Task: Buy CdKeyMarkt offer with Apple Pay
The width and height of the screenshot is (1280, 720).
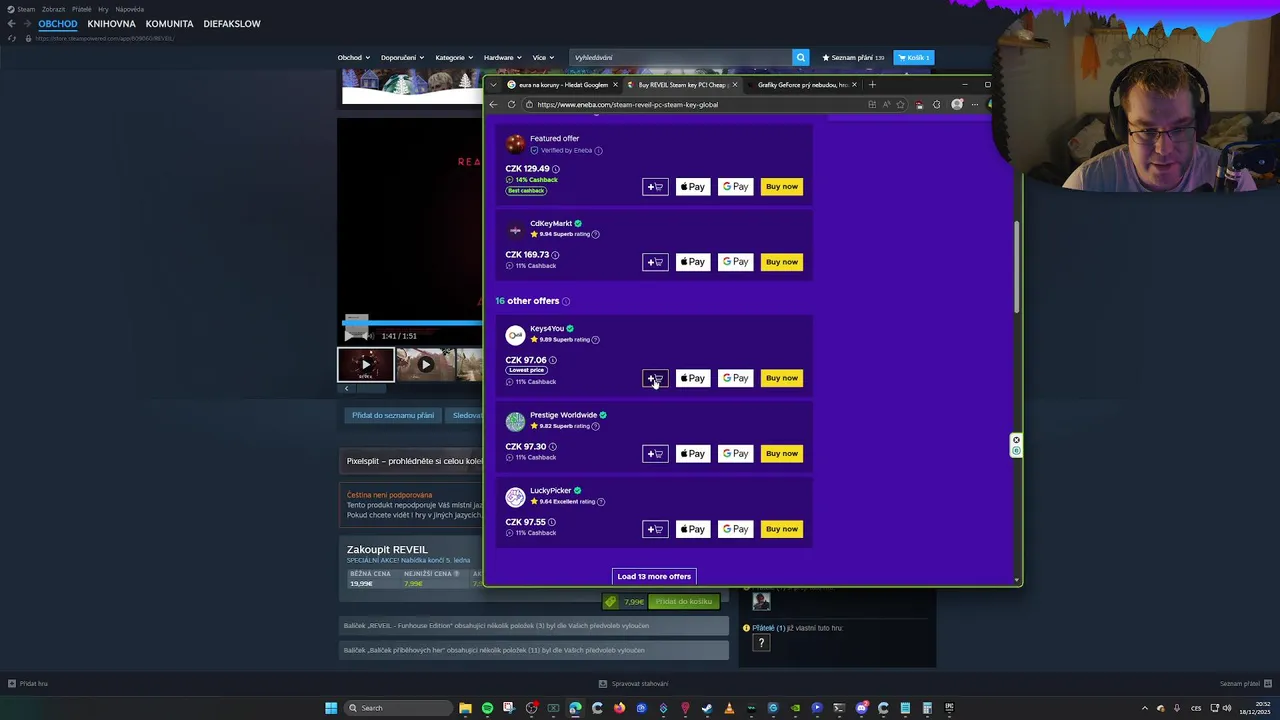Action: 693,262
